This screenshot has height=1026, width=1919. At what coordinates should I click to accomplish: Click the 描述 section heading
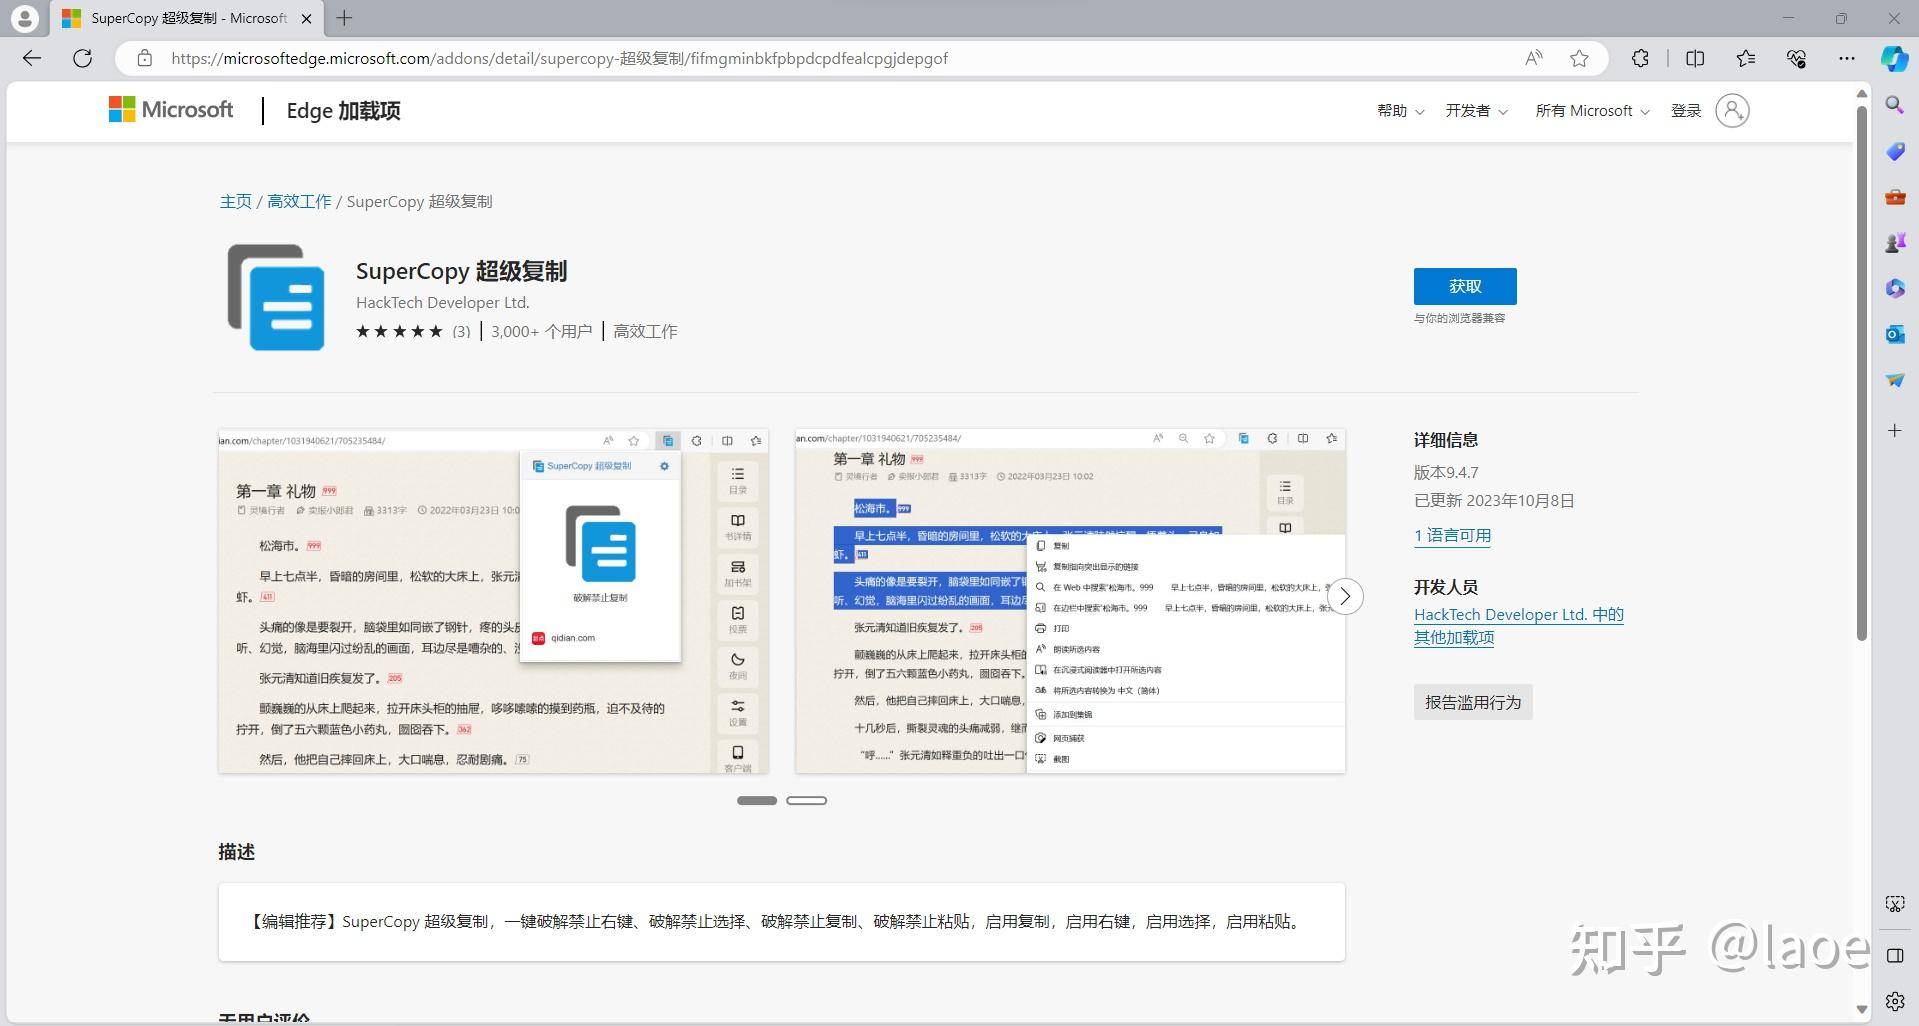(237, 851)
